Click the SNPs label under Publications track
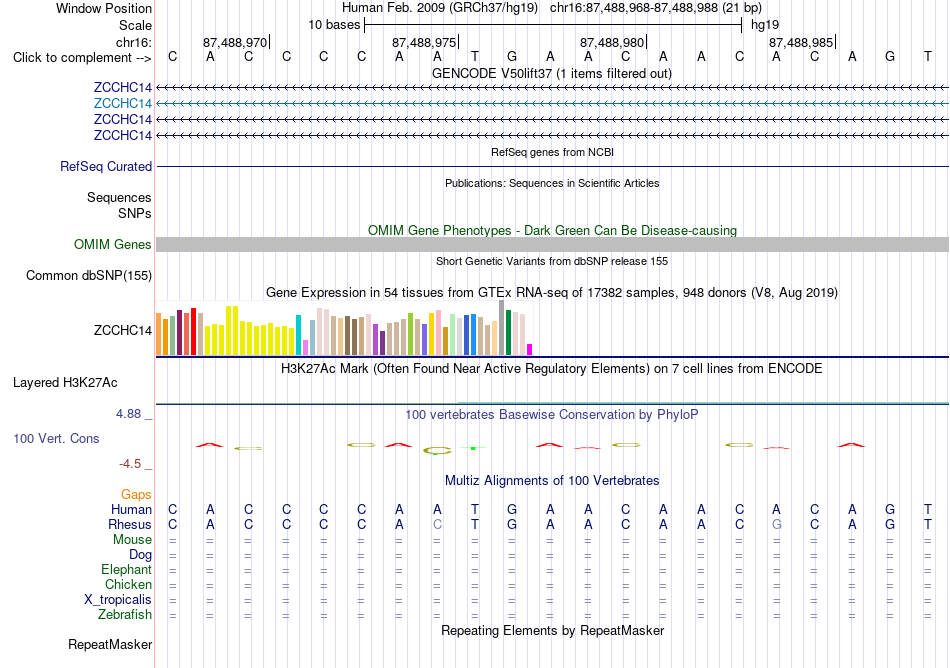The width and height of the screenshot is (950, 668). pos(135,213)
